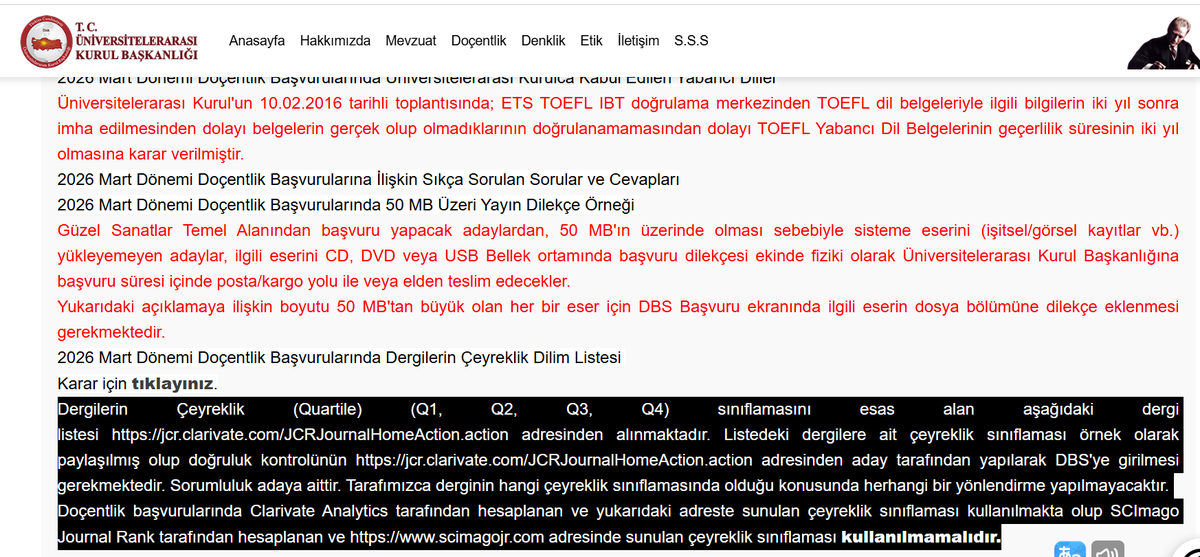Open 50 MB Üzeri Yayın Dilekçe Örneği link
Viewport: 1200px width, 557px height.
tap(346, 205)
